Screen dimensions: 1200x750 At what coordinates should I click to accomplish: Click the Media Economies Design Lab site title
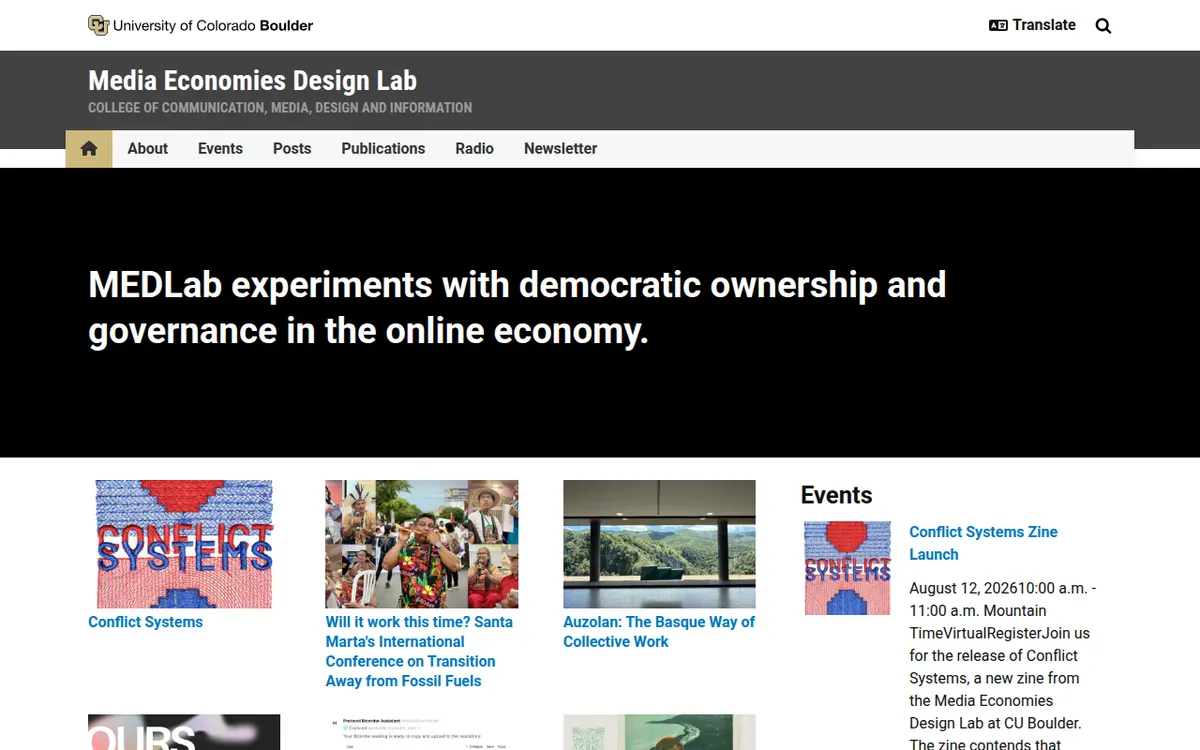tap(252, 81)
